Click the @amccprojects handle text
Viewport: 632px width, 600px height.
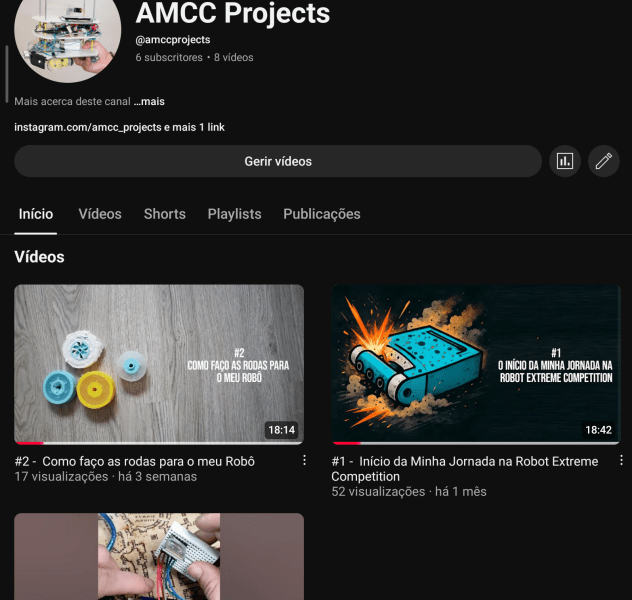point(173,39)
